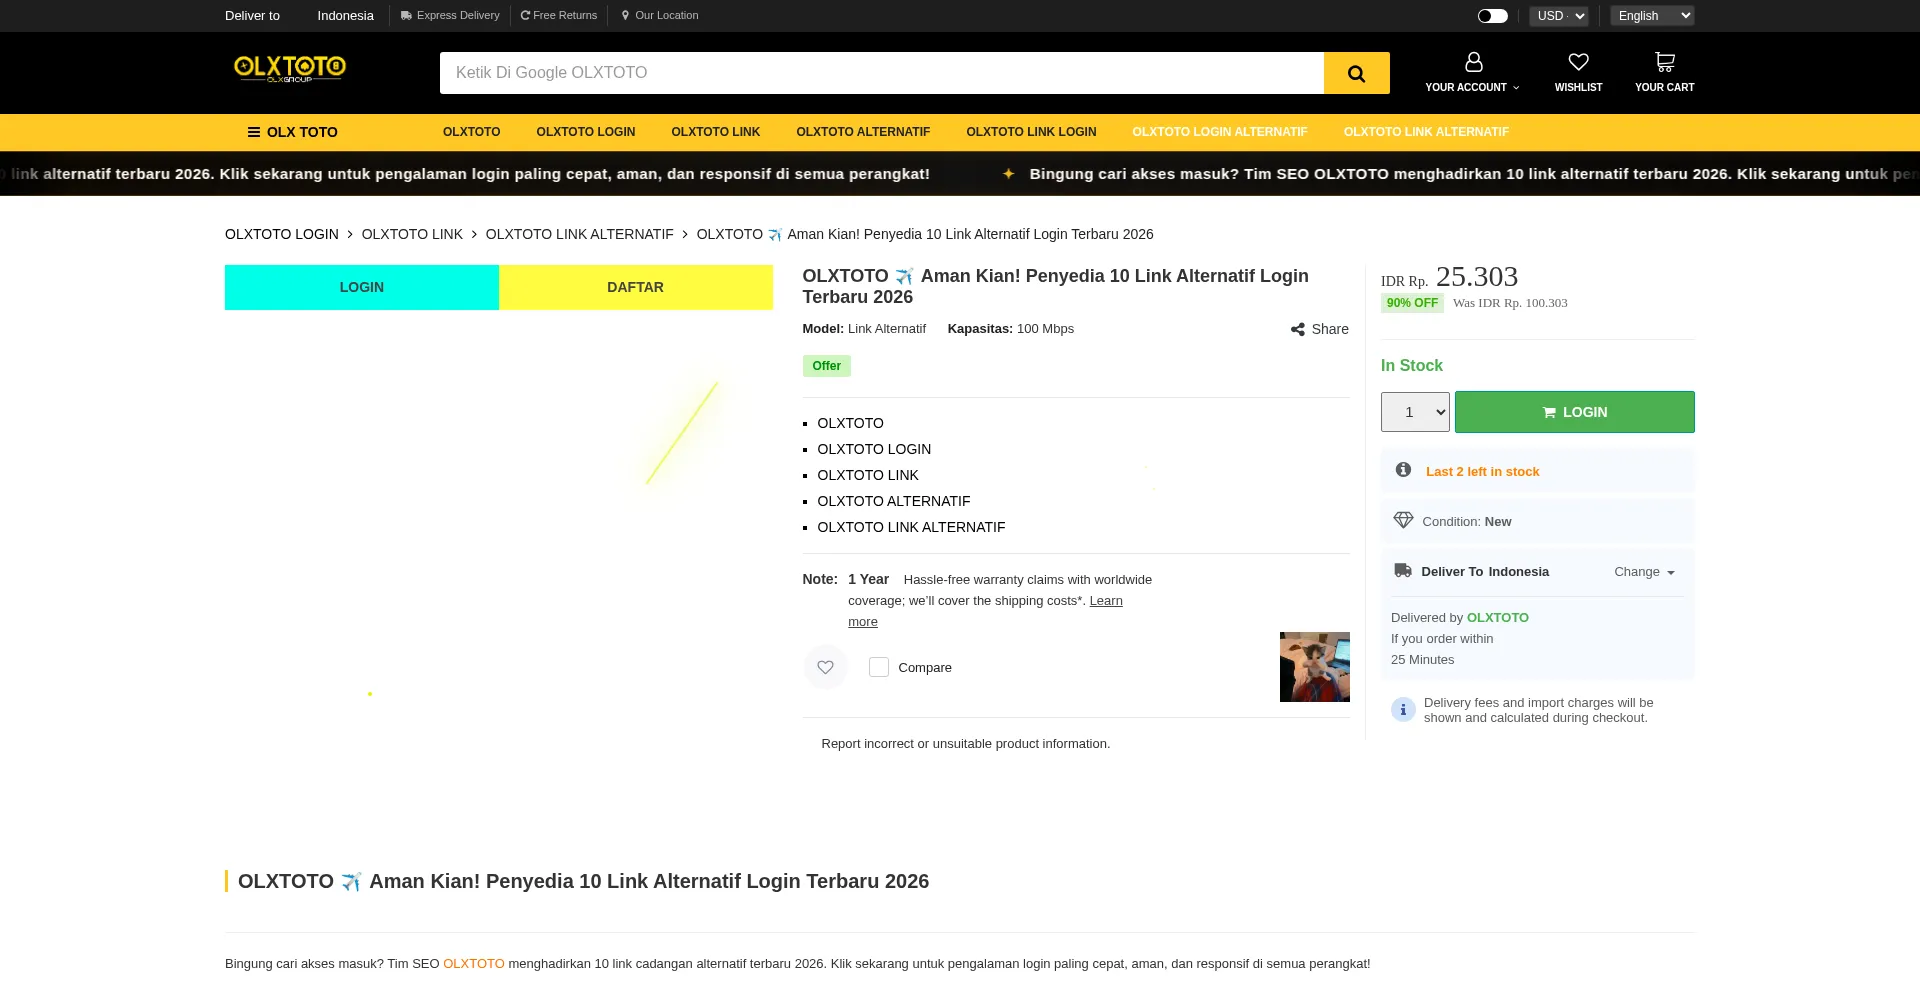The image size is (1920, 993).
Task: Expand the Your Account menu chevron
Action: (1516, 88)
